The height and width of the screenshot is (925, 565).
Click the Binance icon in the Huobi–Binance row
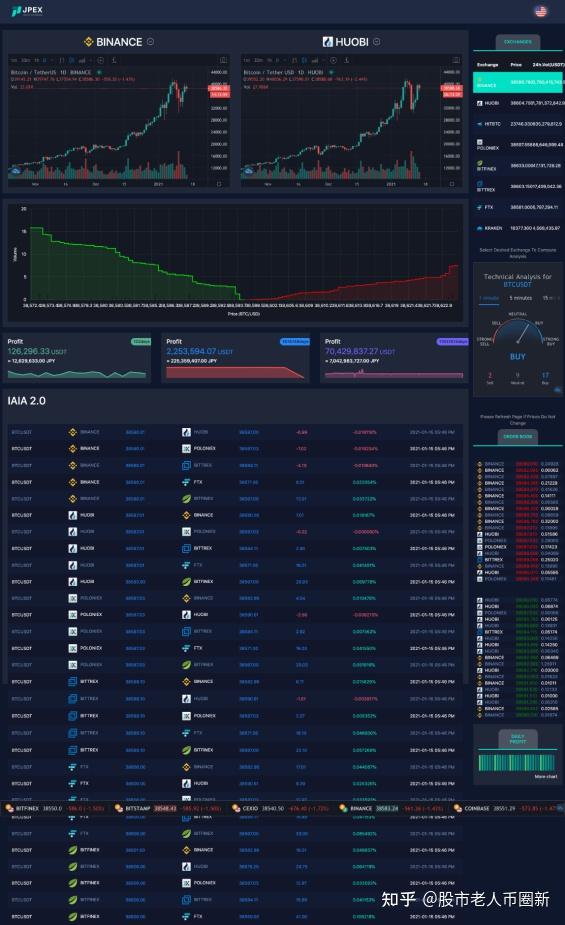coord(186,515)
